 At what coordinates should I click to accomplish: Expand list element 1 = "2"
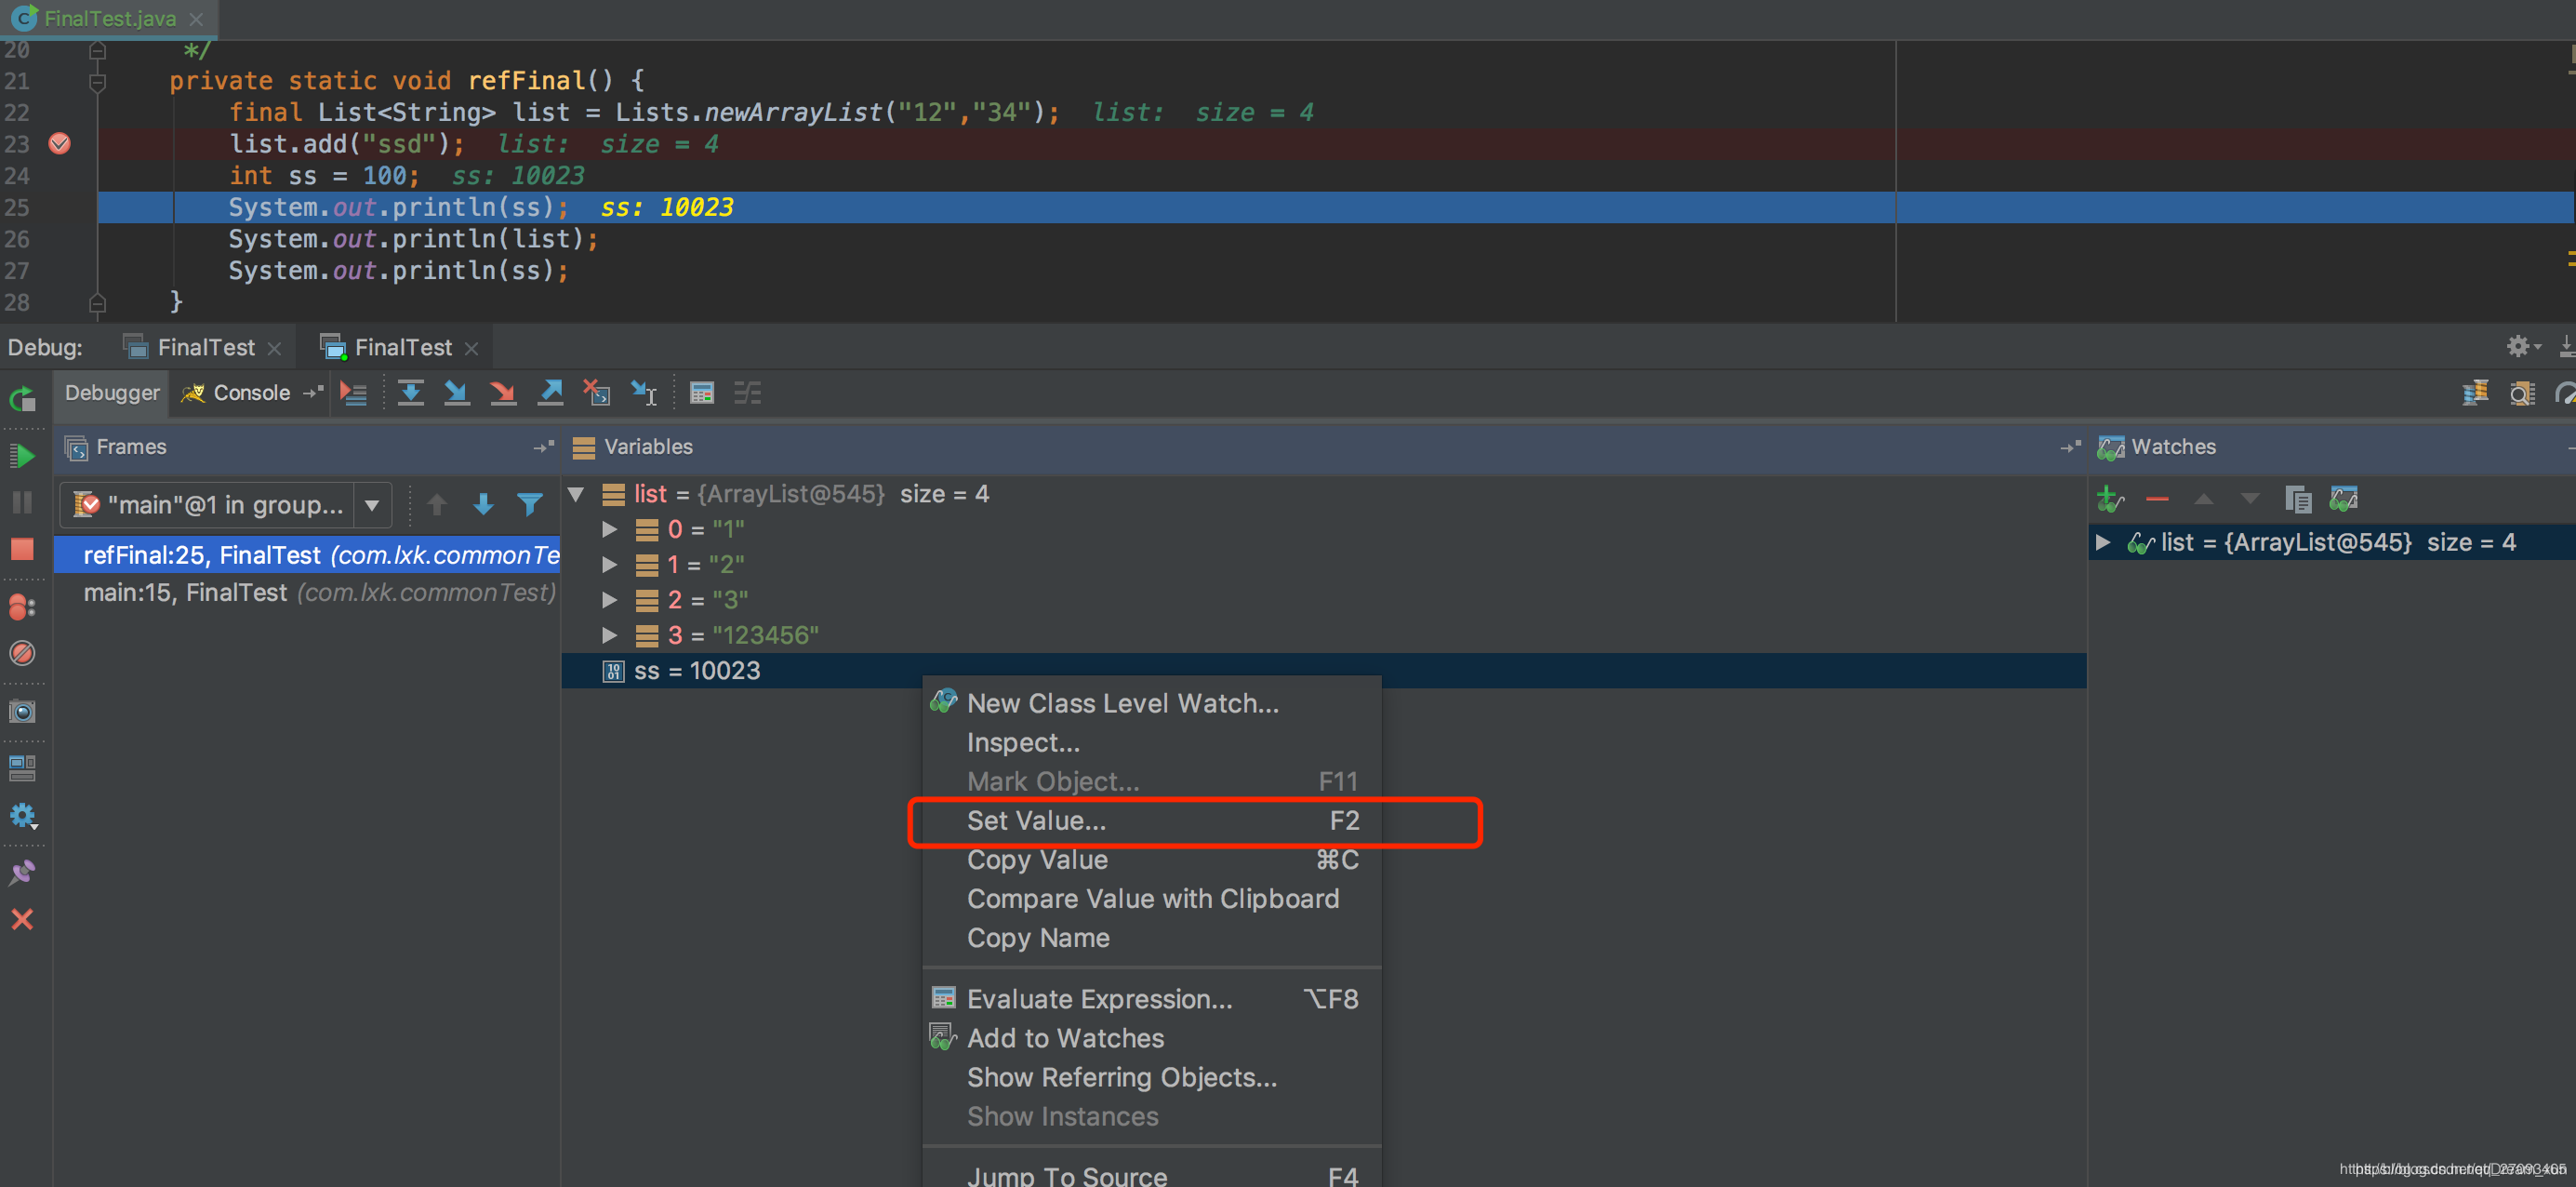609,565
